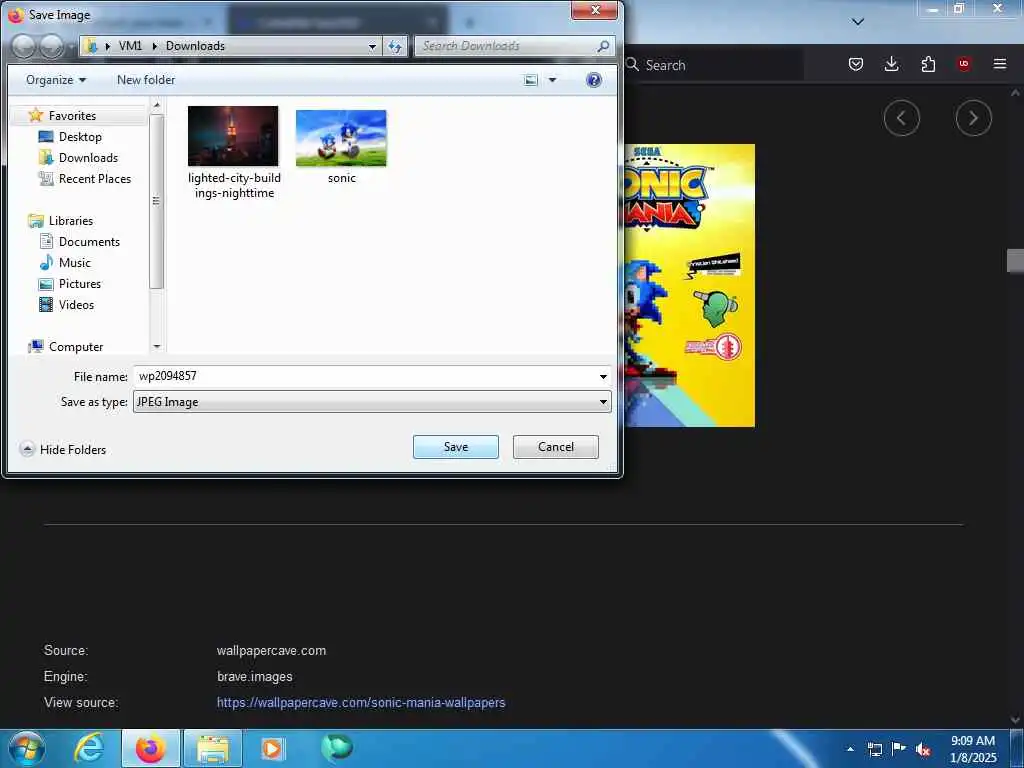Image resolution: width=1024 pixels, height=768 pixels.
Task: Open the Organize dropdown menu
Action: 56,80
